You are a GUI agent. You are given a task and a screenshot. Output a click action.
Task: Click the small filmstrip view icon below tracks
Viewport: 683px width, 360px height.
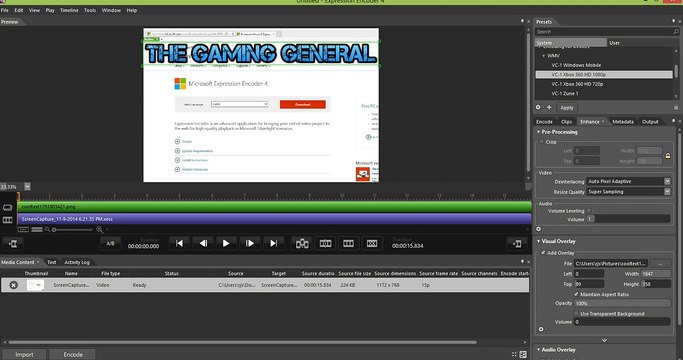[x=24, y=229]
